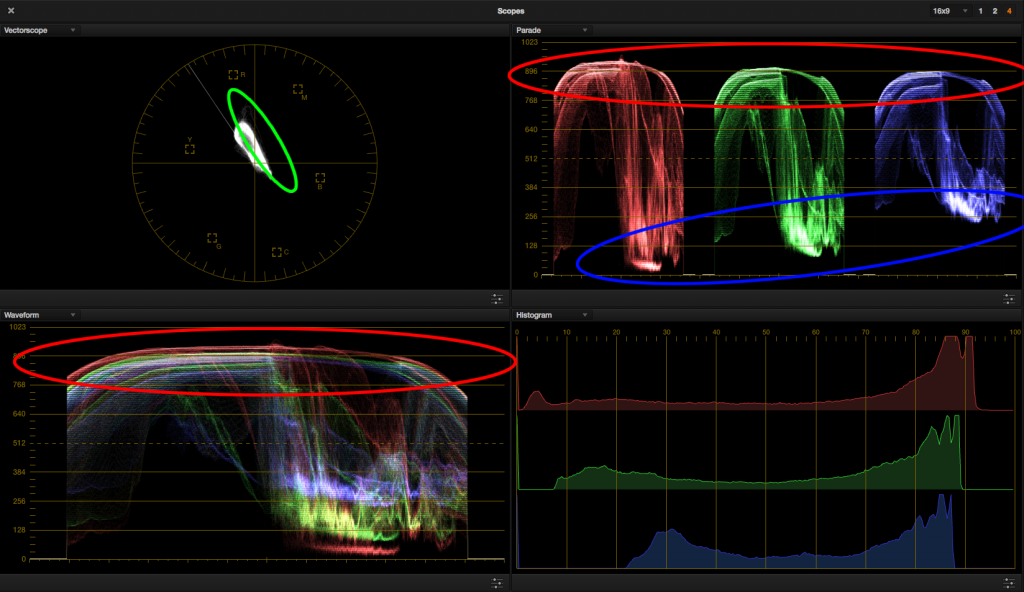Click the Y target on the Vectorscope

[x=189, y=148]
